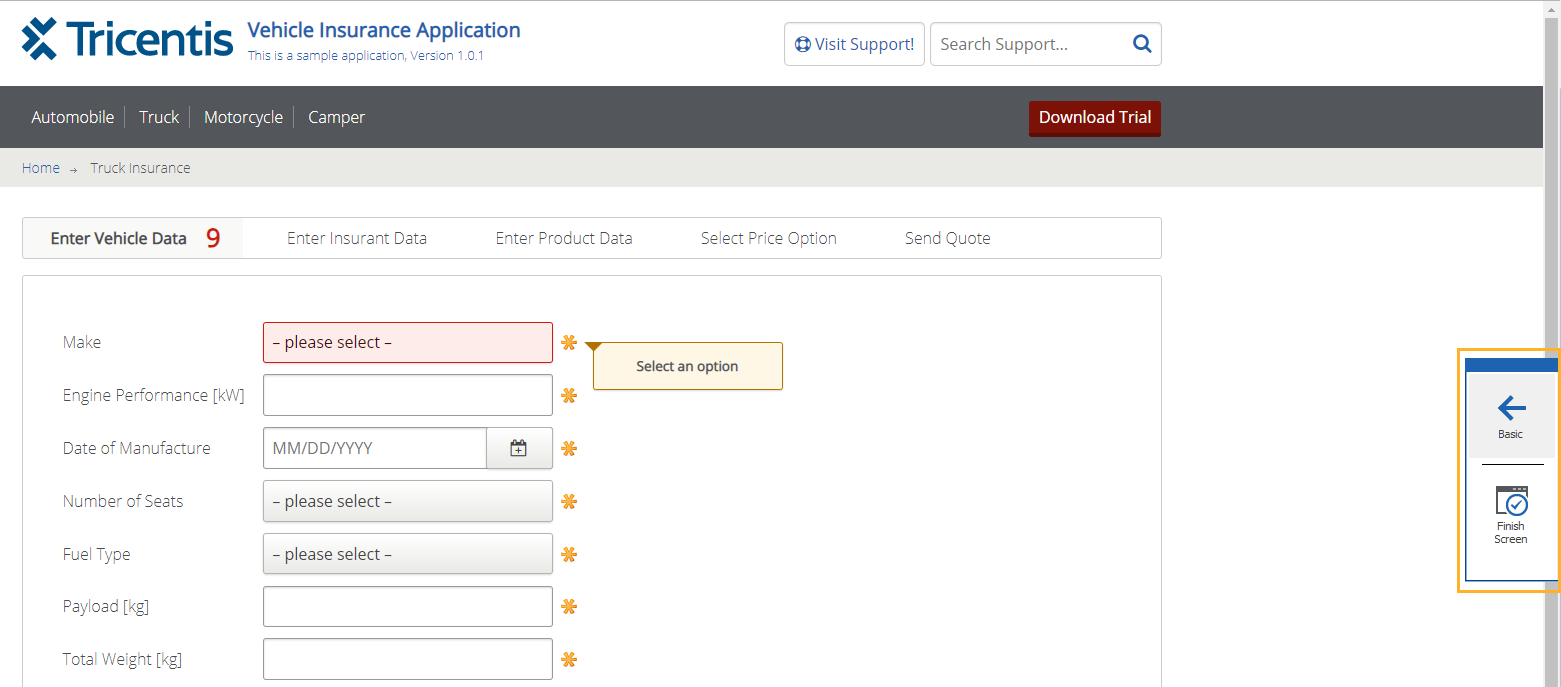
Task: Expand the Number of Seats dropdown
Action: 407,501
